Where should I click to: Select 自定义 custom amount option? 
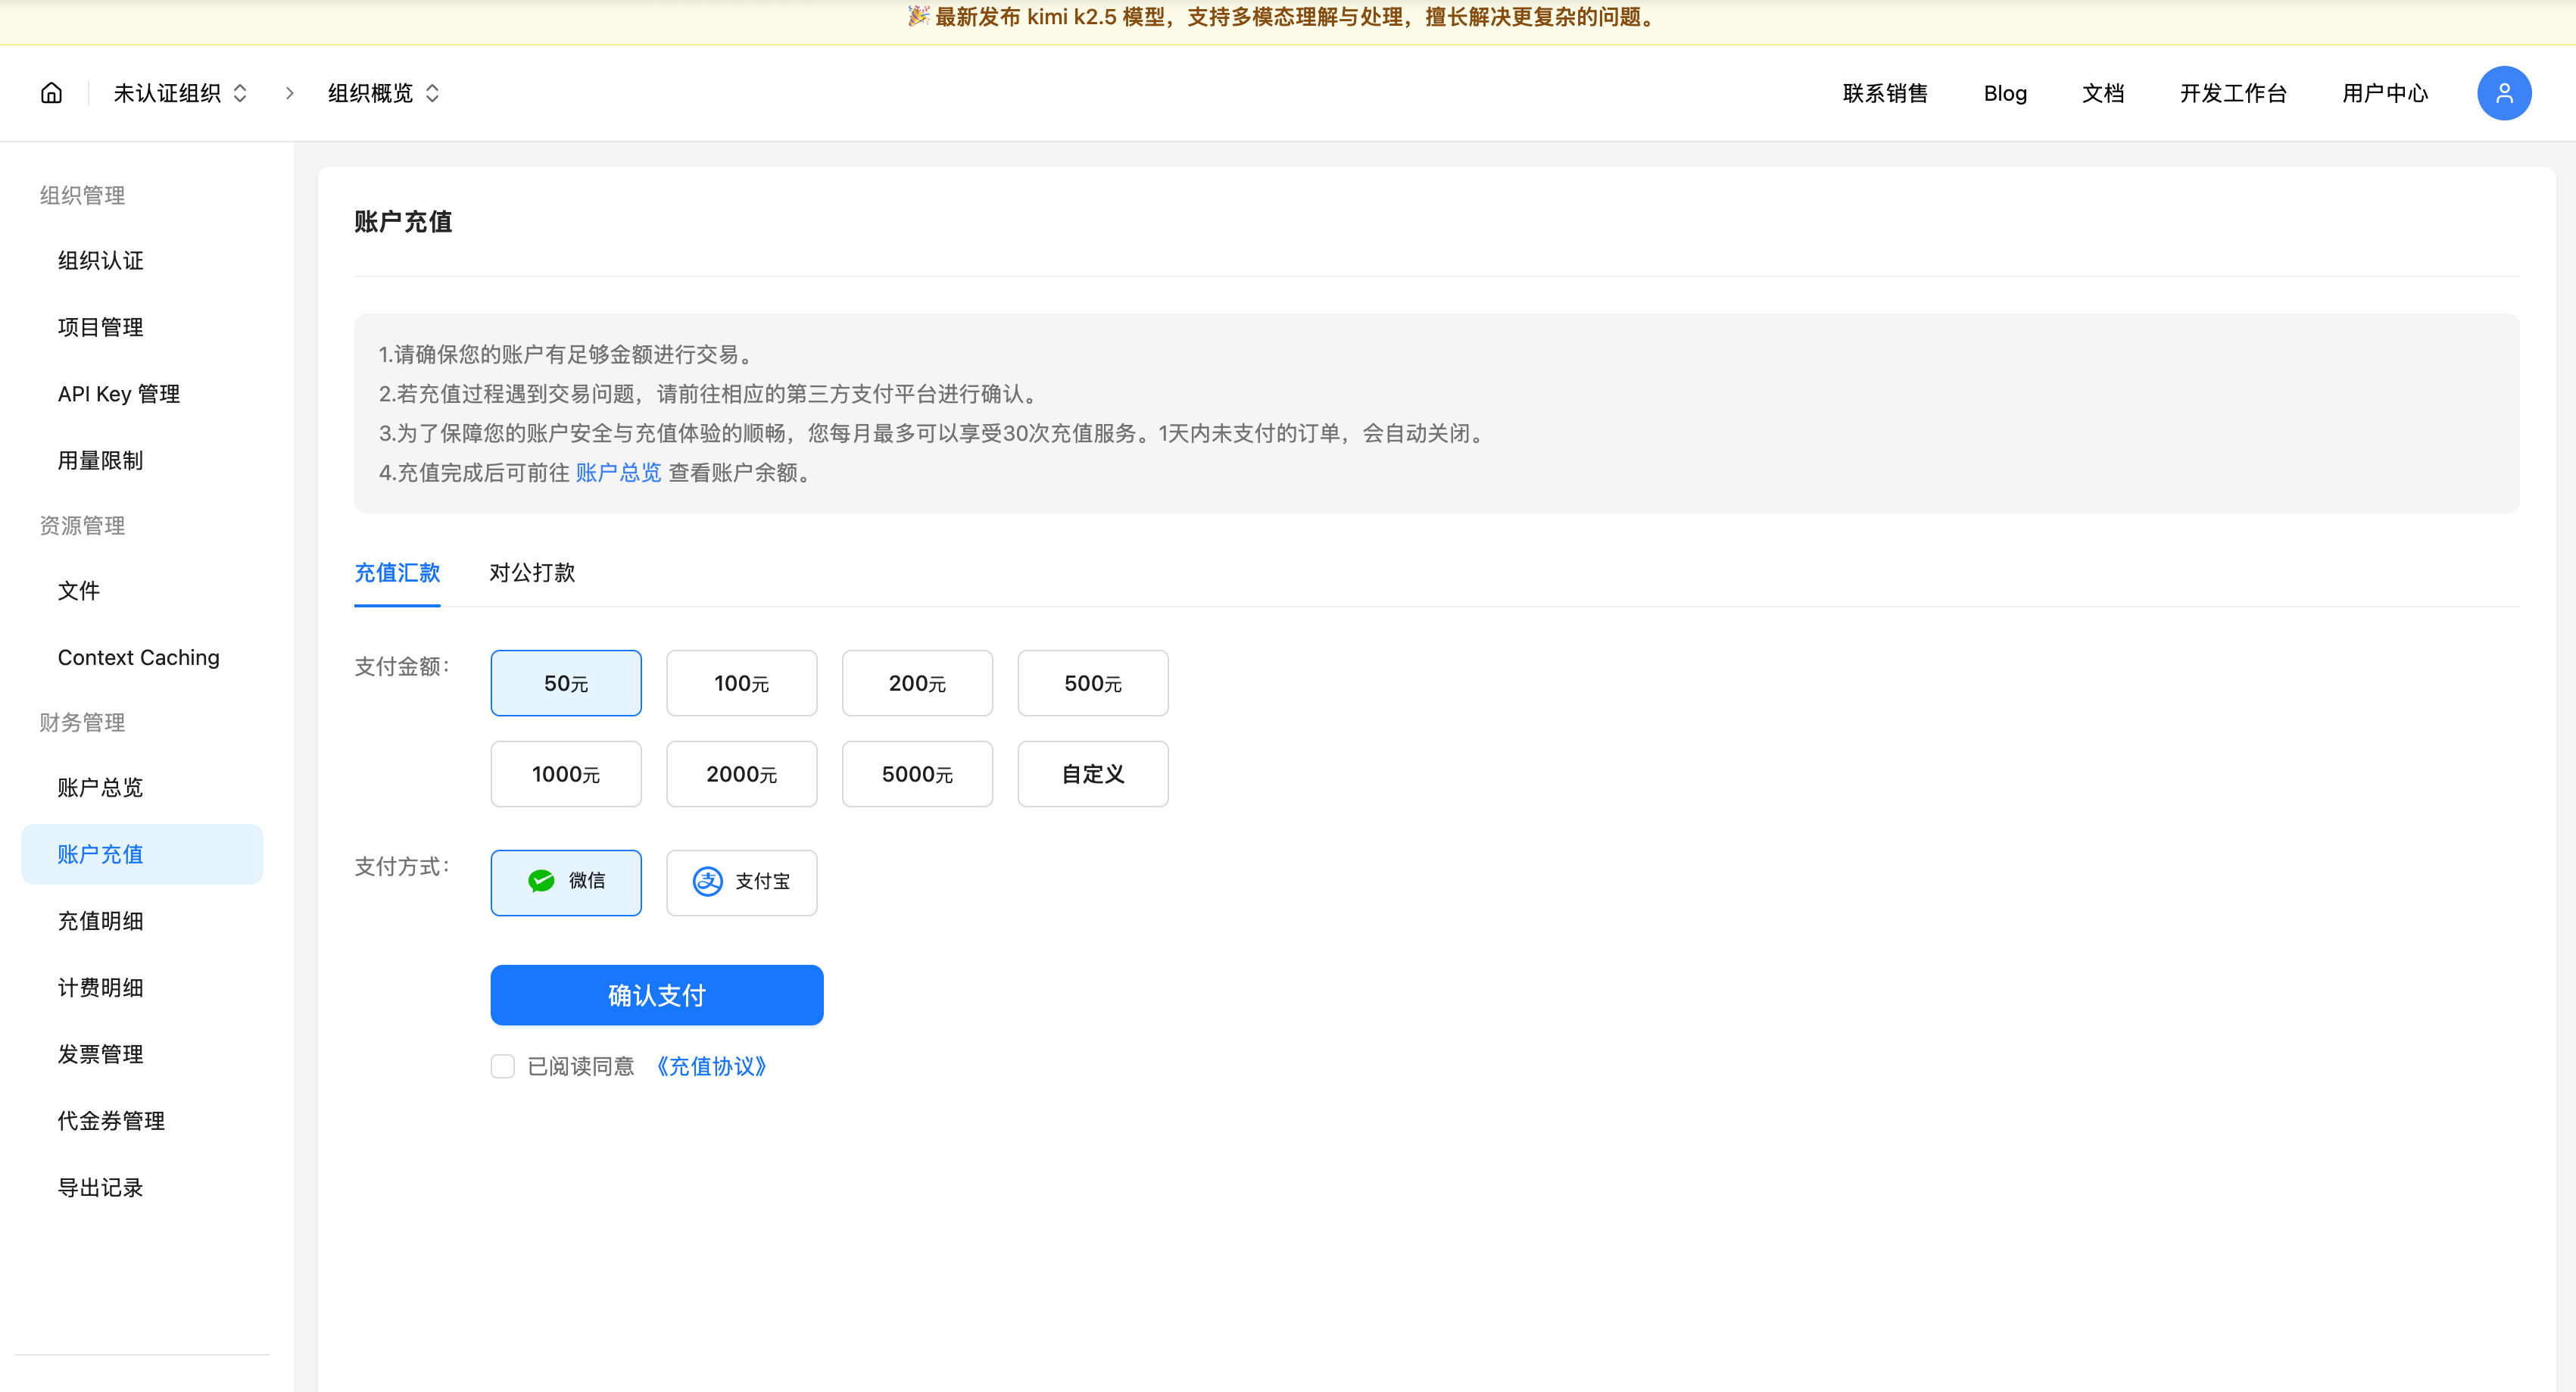point(1092,774)
